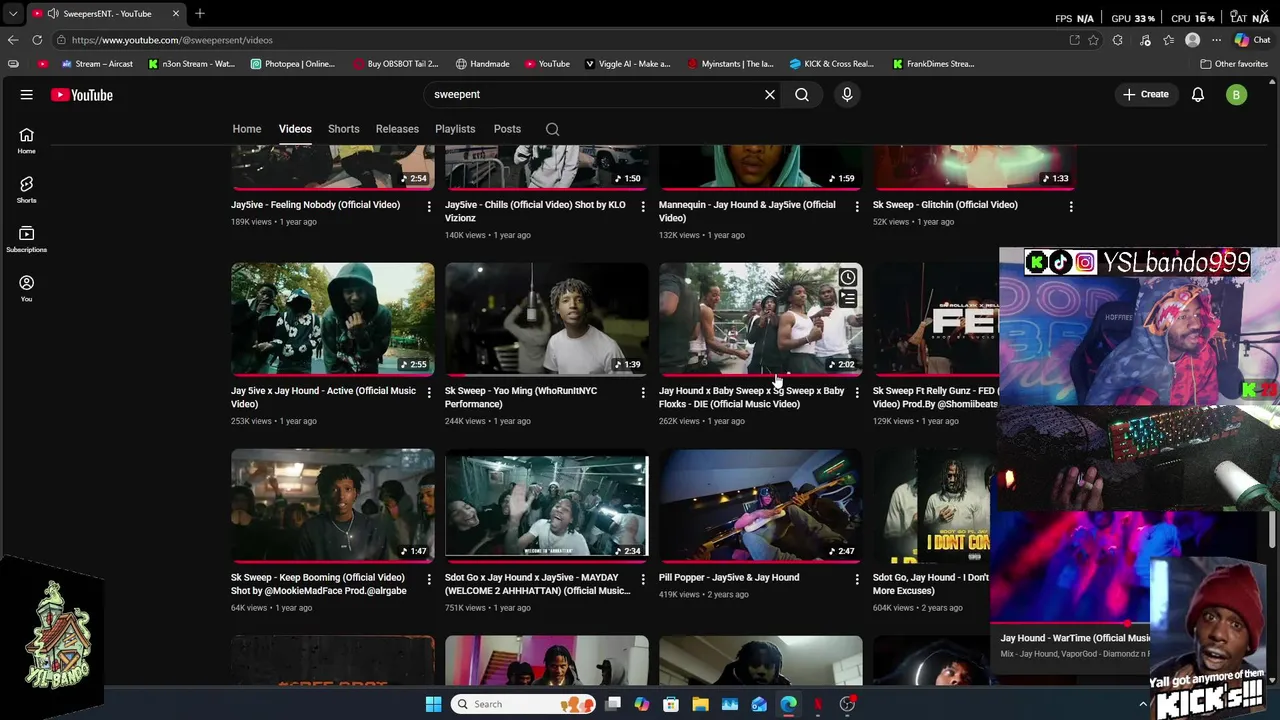Click the Create button
This screenshot has height=720, width=1280.
coord(1146,95)
